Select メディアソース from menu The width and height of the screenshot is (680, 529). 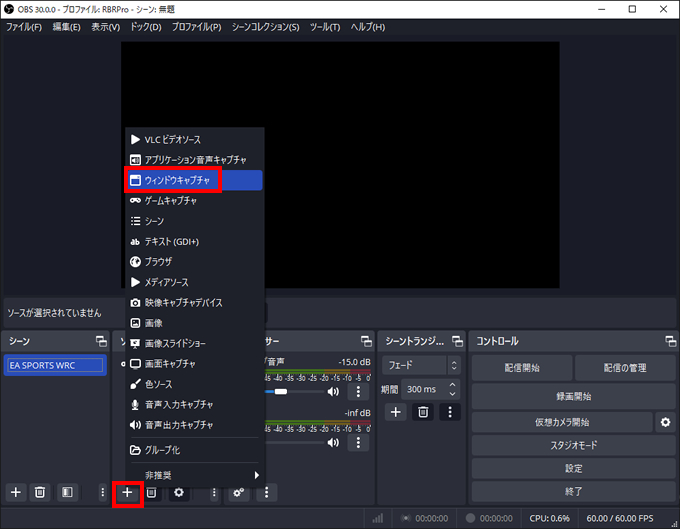[194, 282]
